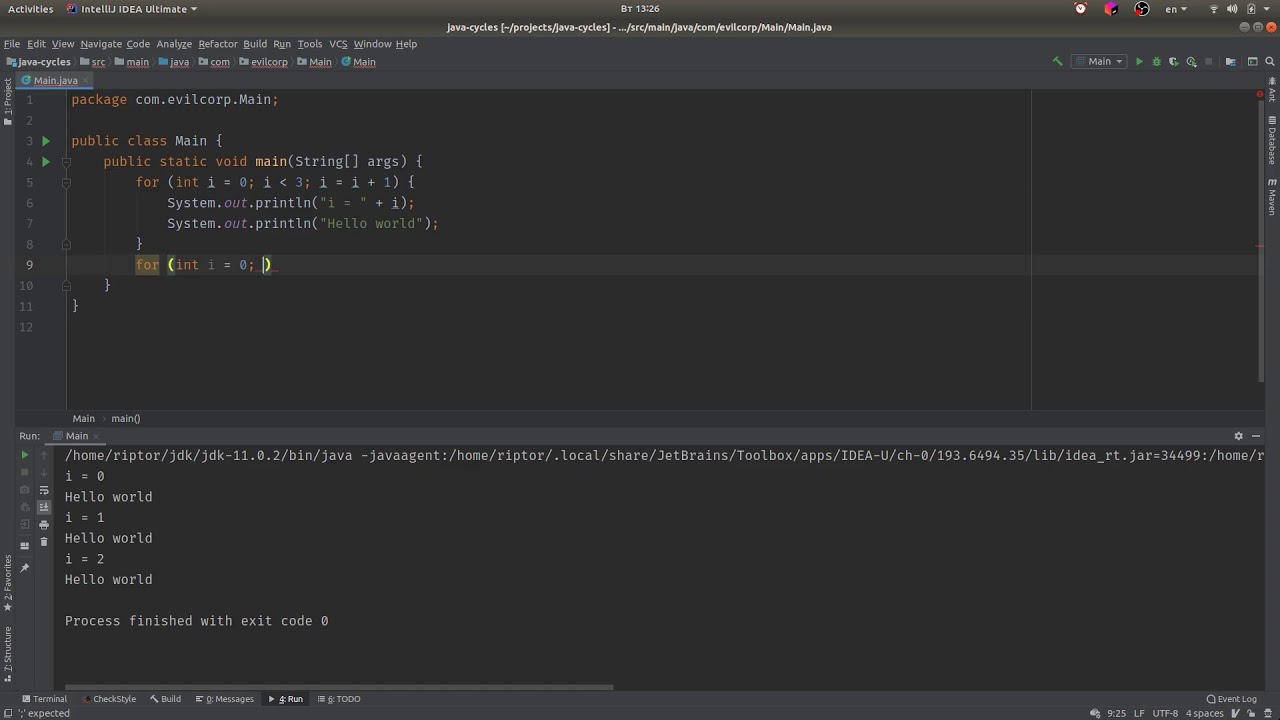Run Main with Coverage icon
This screenshot has width=1280, height=720.
tap(1173, 62)
